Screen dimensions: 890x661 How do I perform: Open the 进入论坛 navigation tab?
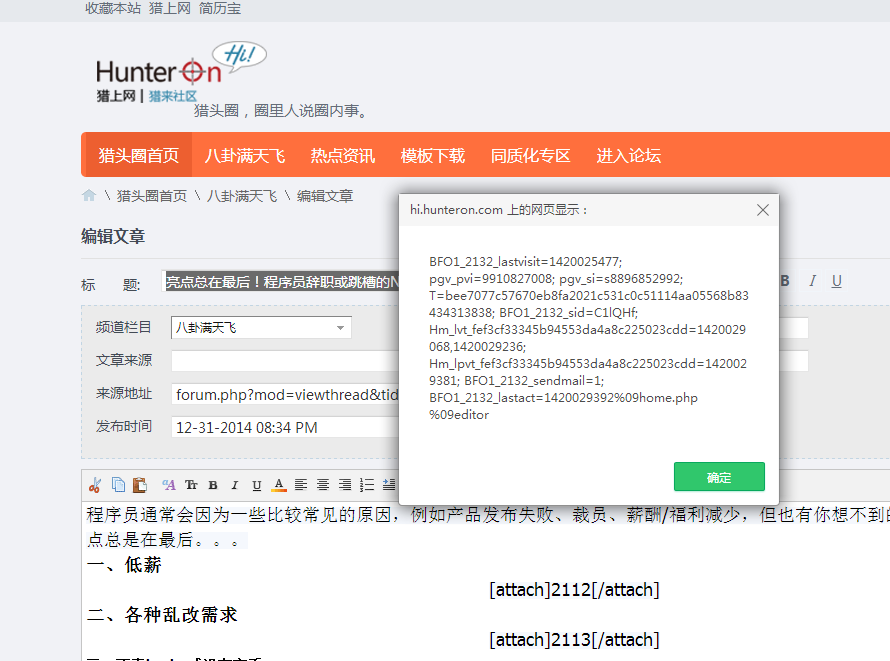click(x=628, y=155)
